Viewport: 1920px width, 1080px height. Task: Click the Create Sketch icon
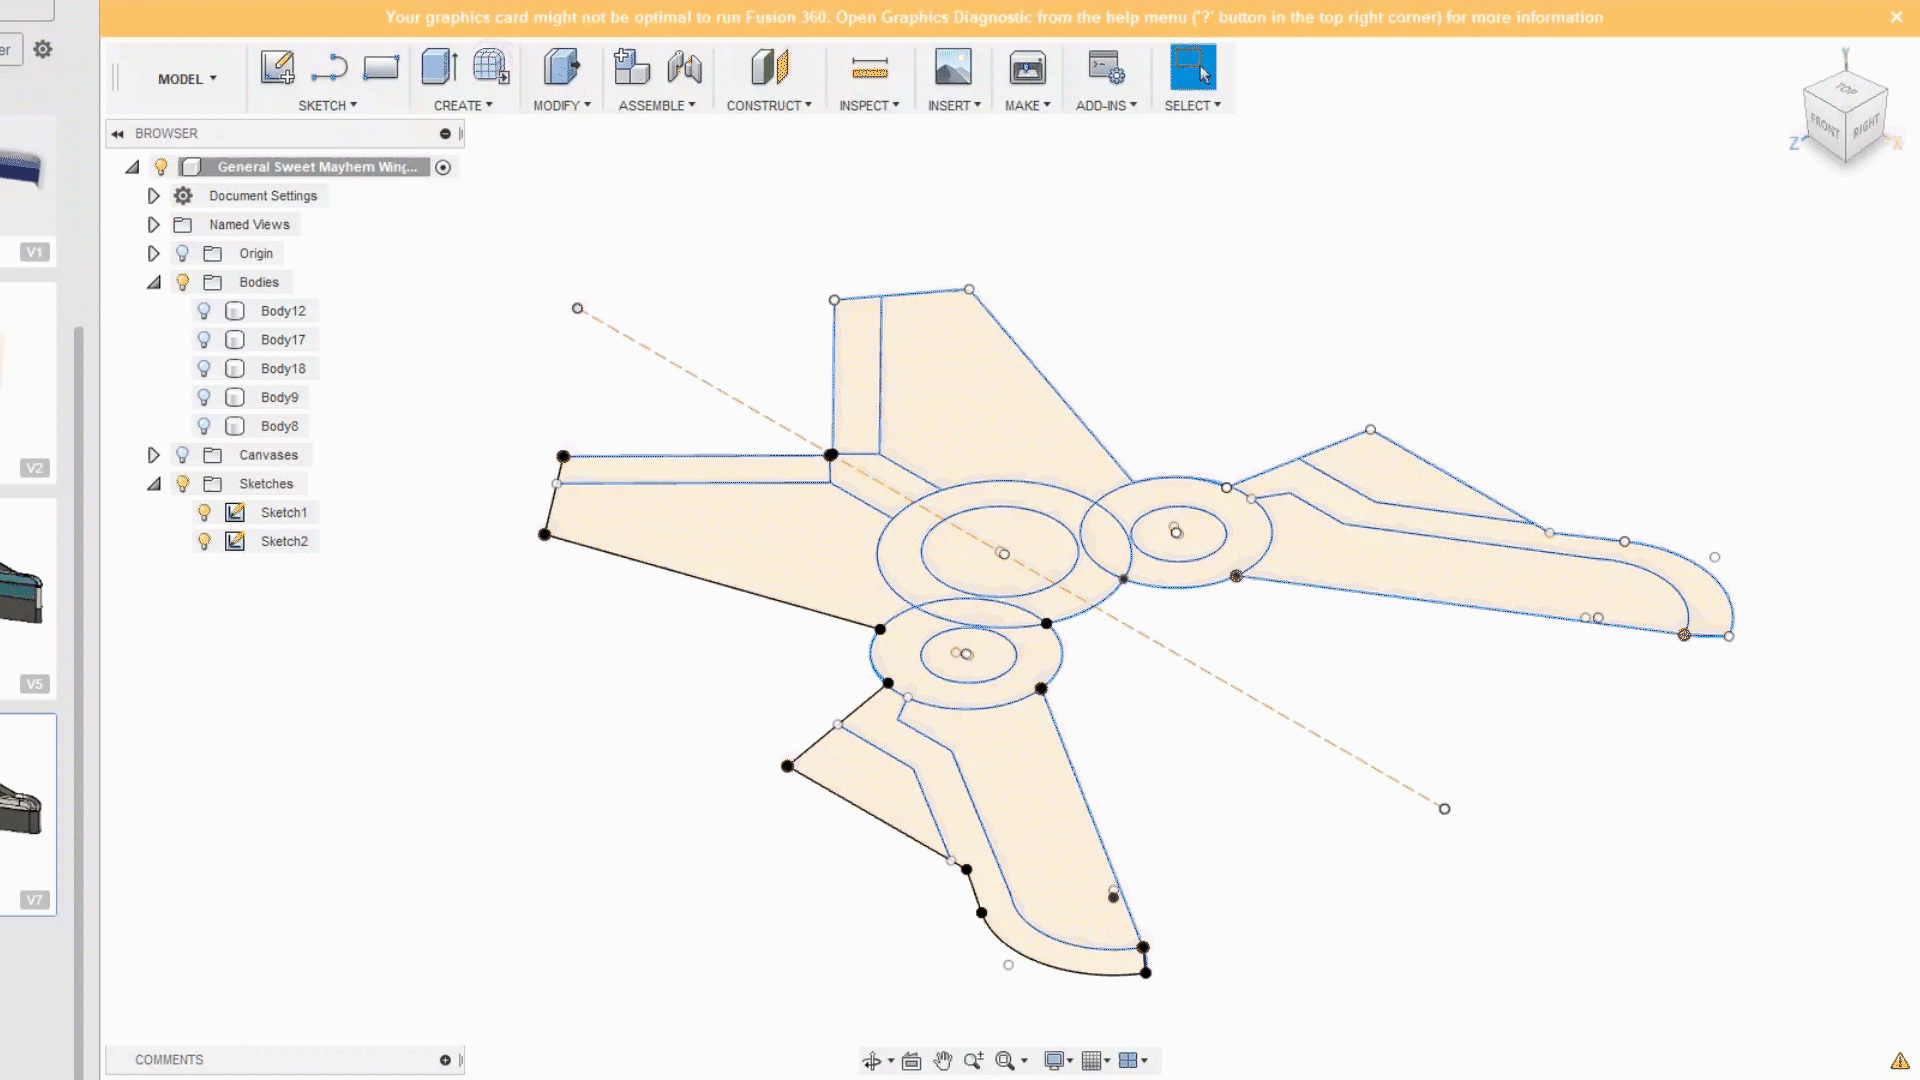point(277,68)
